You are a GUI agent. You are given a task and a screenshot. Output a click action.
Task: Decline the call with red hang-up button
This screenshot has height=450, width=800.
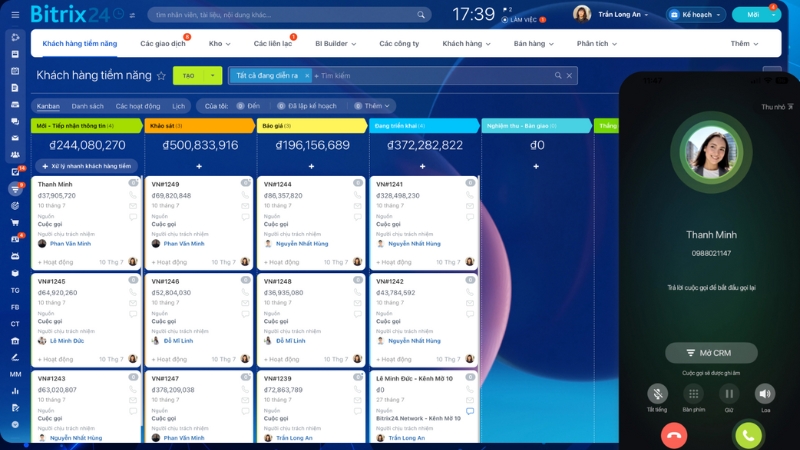[x=674, y=435]
